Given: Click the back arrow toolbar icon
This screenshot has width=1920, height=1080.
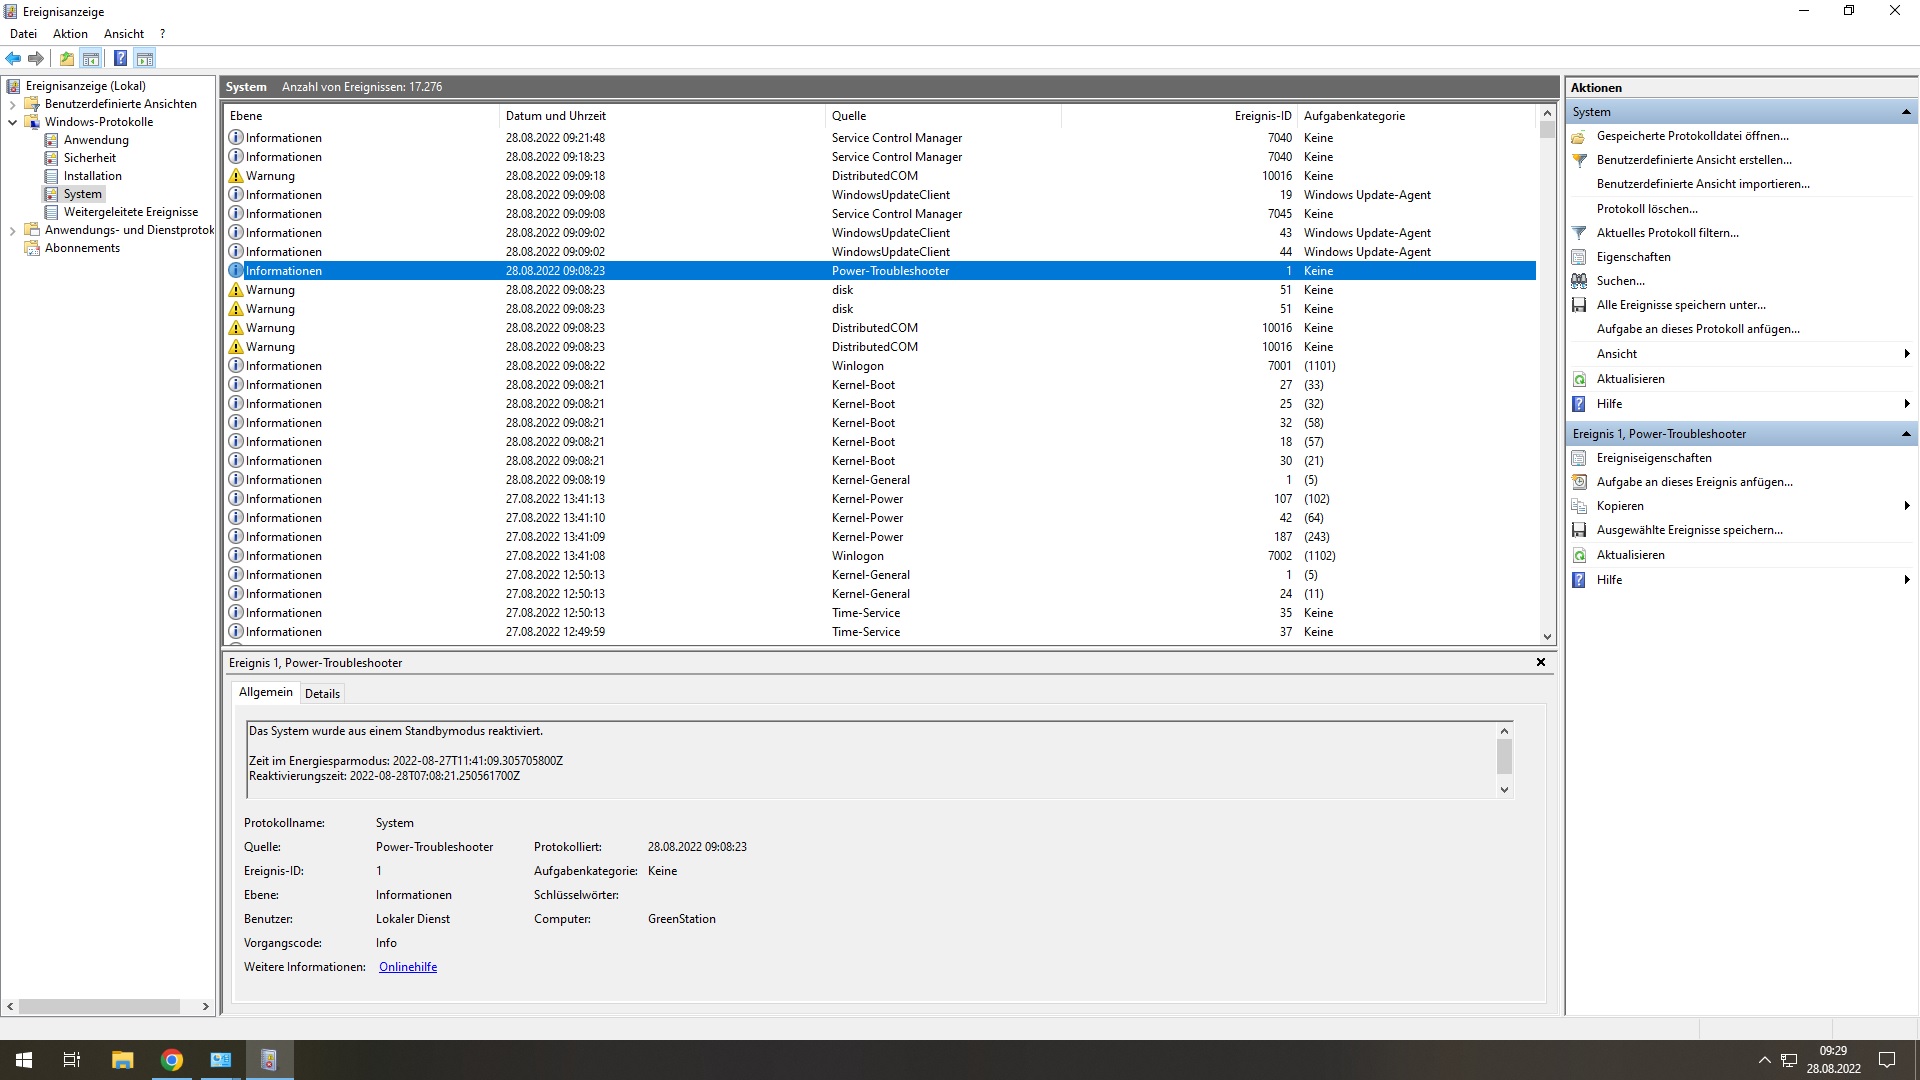Looking at the screenshot, I should (13, 58).
